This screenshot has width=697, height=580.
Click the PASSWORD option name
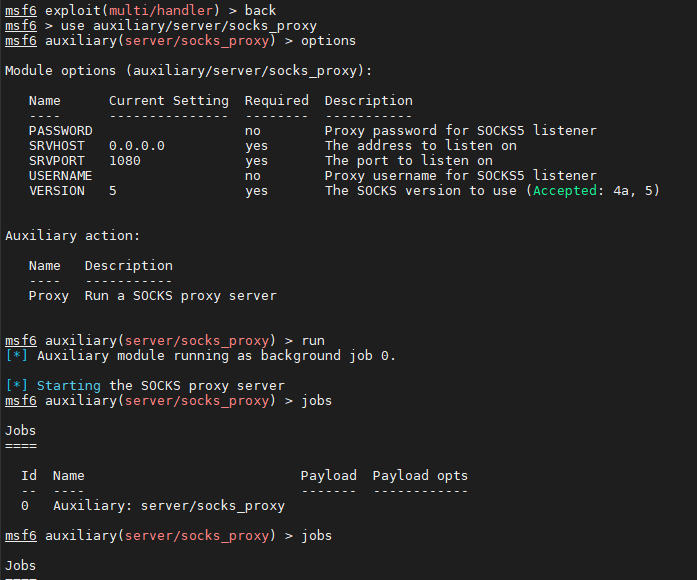tap(60, 131)
